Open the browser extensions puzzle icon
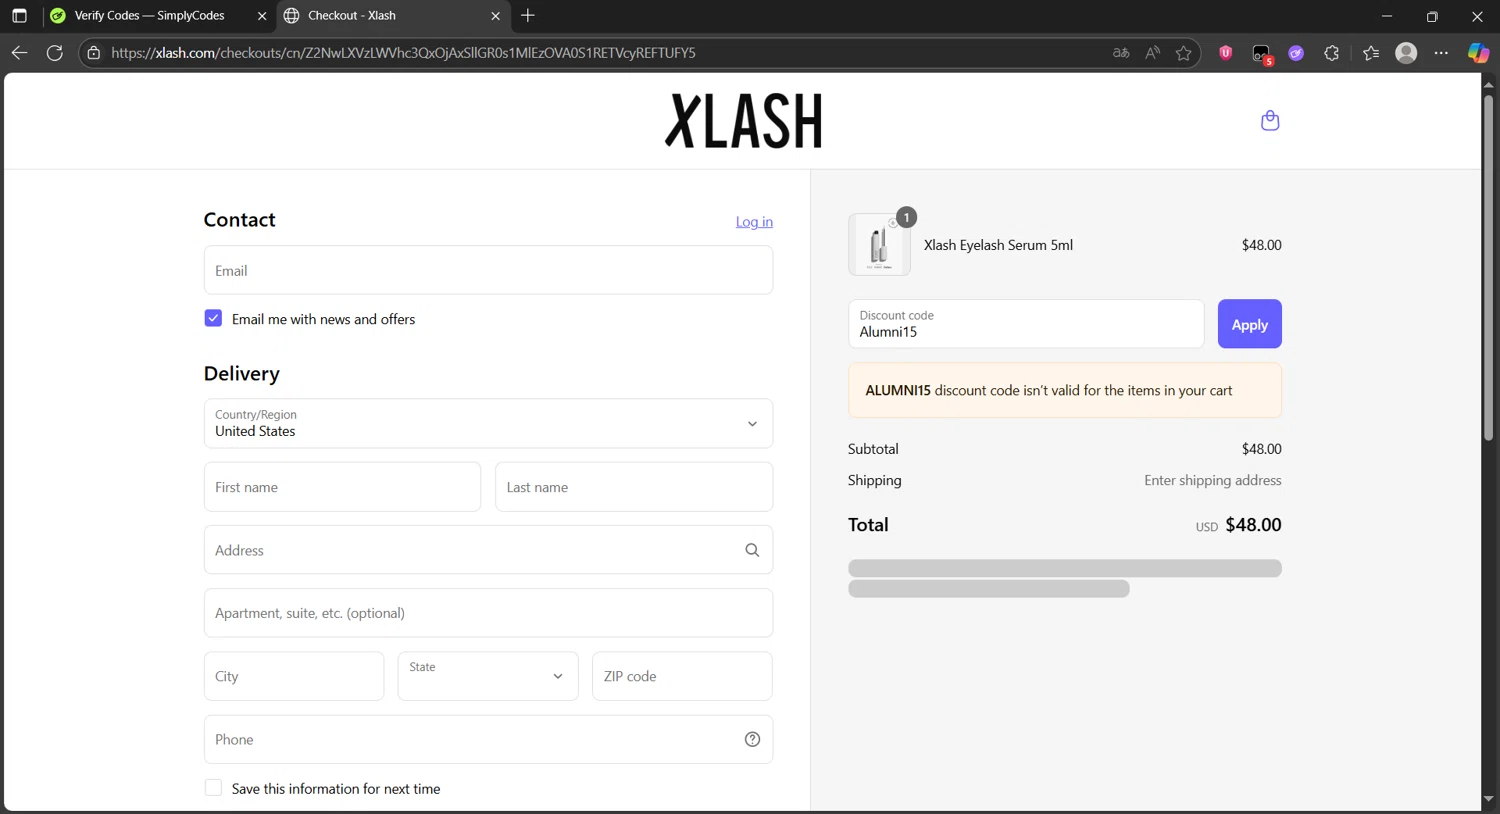The height and width of the screenshot is (814, 1500). tap(1331, 53)
